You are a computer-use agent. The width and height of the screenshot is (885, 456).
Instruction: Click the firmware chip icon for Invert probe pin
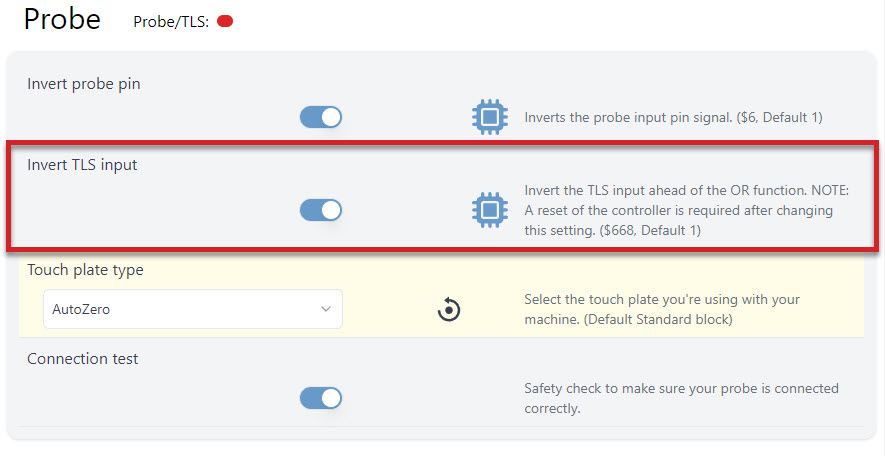[489, 117]
